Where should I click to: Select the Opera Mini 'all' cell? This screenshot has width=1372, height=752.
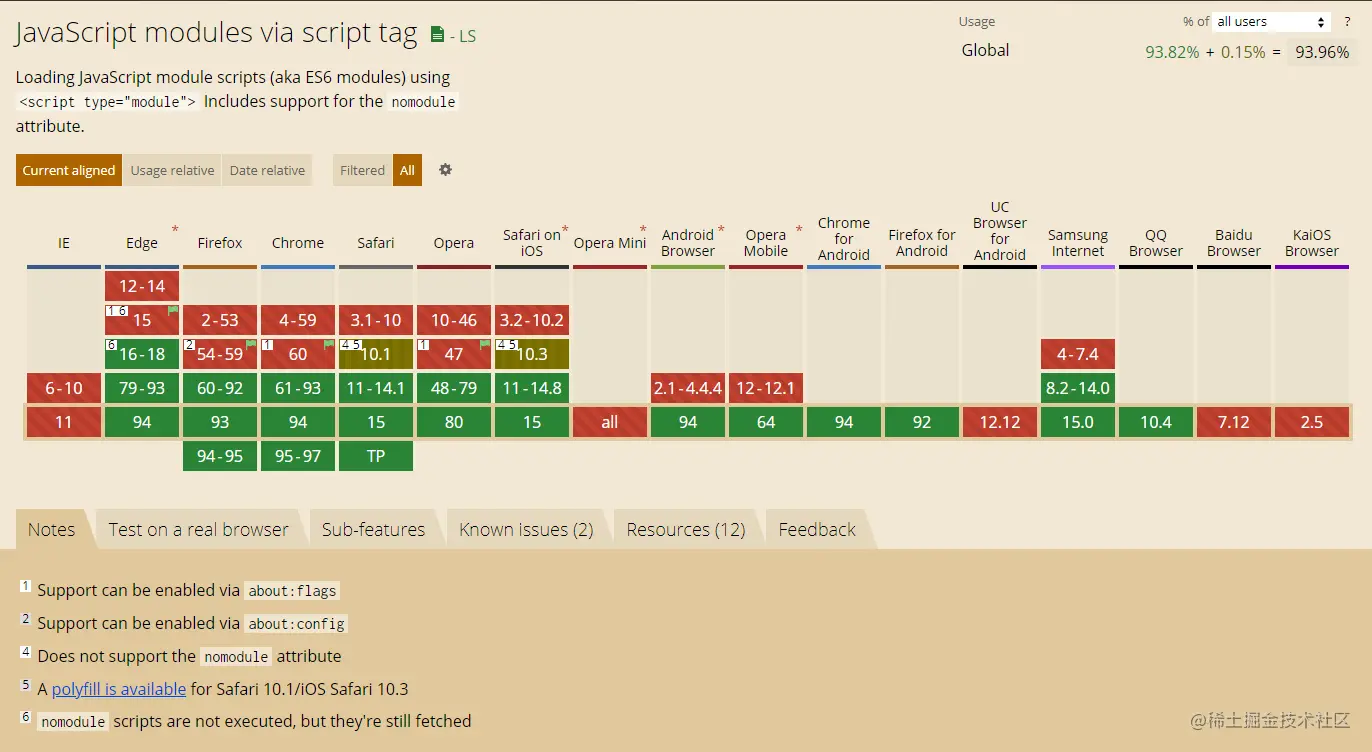610,422
